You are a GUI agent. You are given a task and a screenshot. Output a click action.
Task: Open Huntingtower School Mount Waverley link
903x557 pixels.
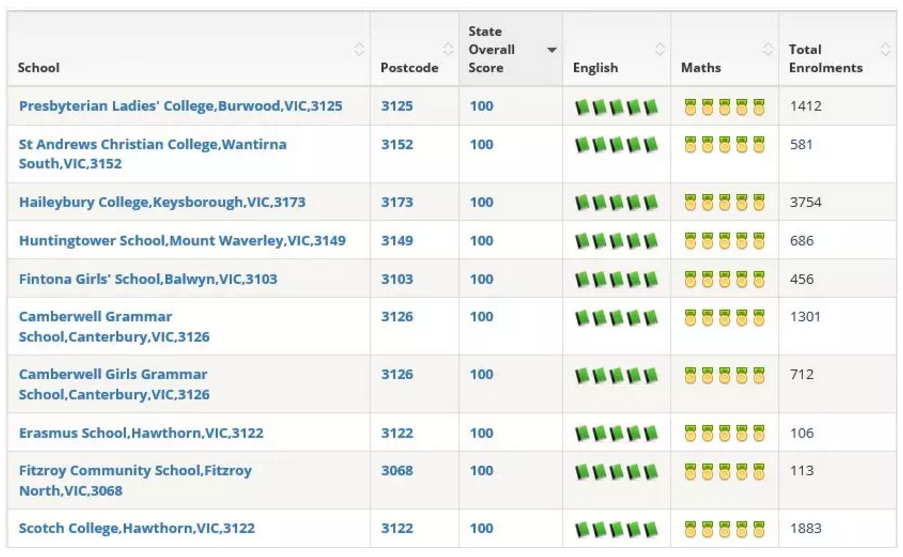(183, 241)
